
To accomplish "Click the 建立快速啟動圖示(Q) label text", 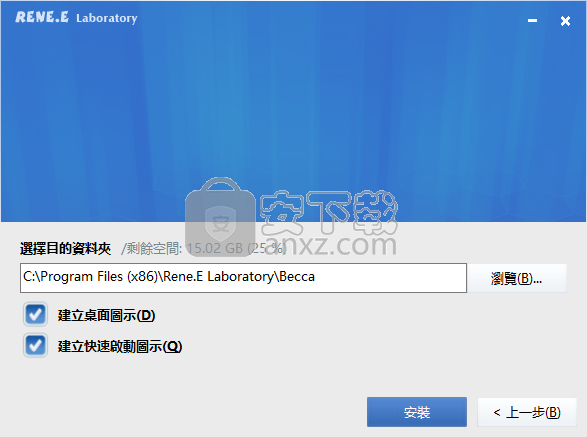I will pyautogui.click(x=120, y=346).
